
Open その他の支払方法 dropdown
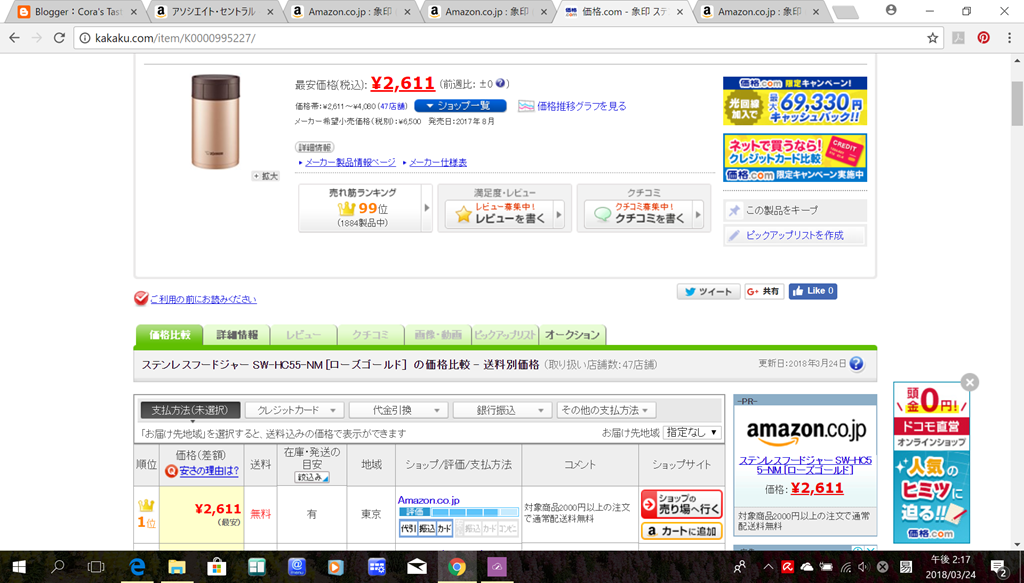(x=606, y=410)
